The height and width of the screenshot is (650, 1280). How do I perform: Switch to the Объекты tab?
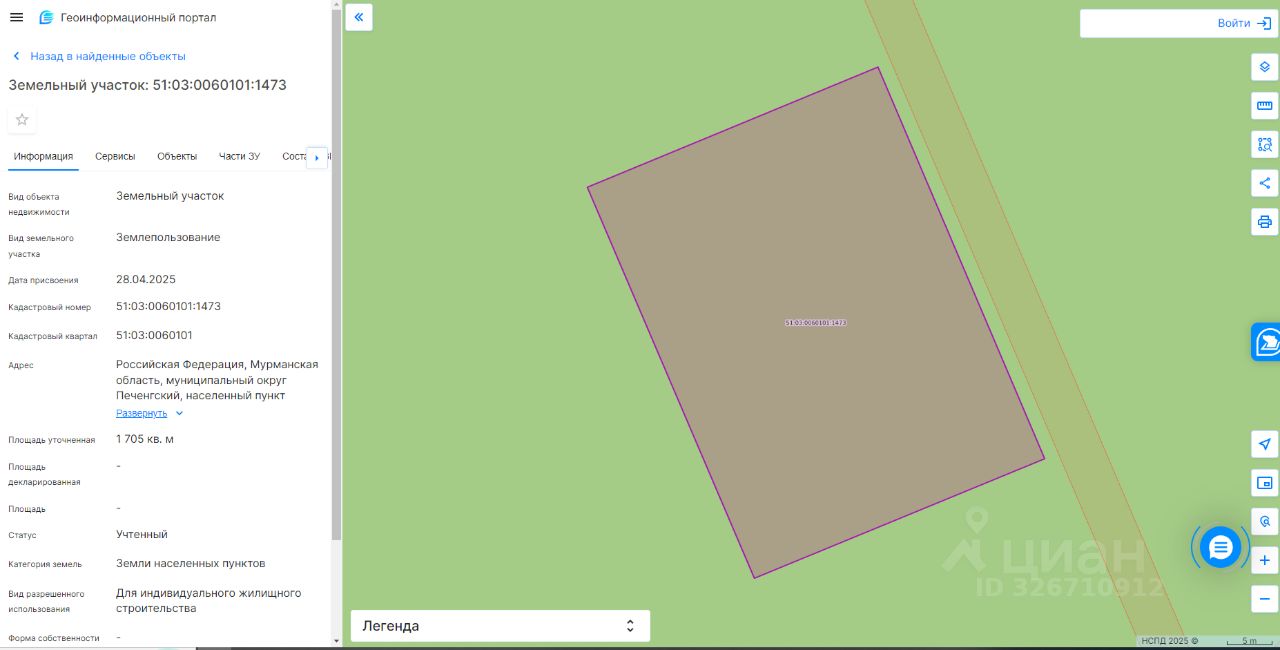[x=177, y=156]
